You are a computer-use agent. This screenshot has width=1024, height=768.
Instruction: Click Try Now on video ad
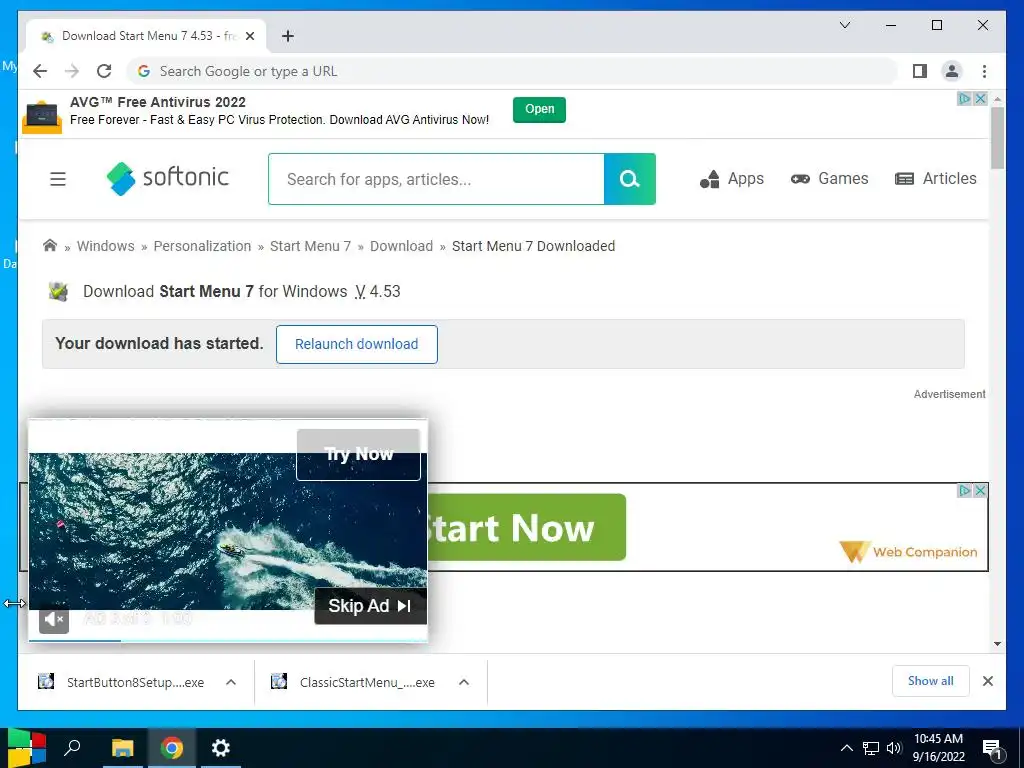(359, 455)
